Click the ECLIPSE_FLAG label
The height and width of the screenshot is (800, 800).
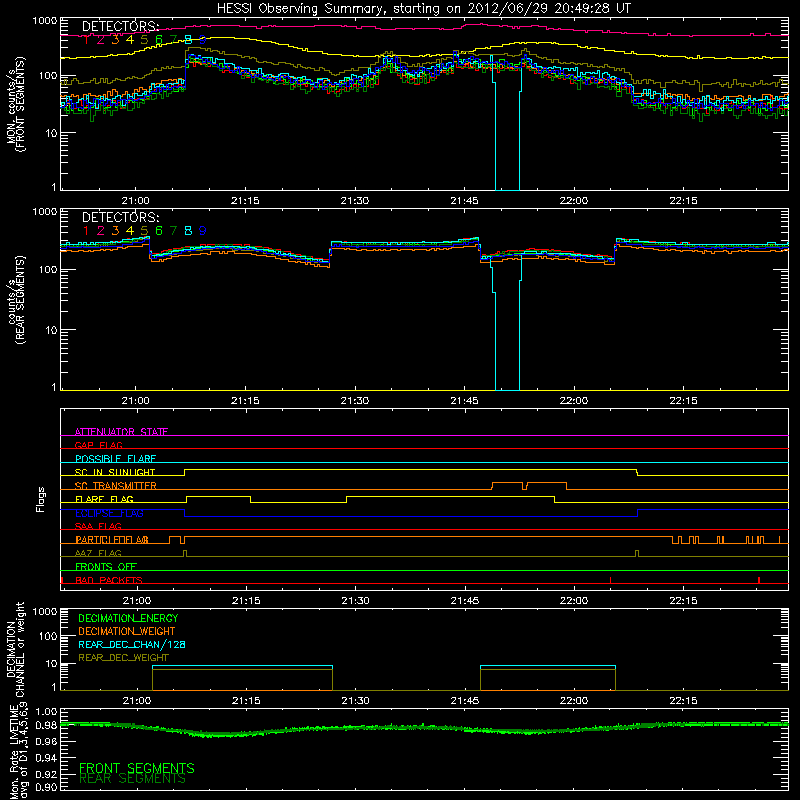[x=109, y=513]
